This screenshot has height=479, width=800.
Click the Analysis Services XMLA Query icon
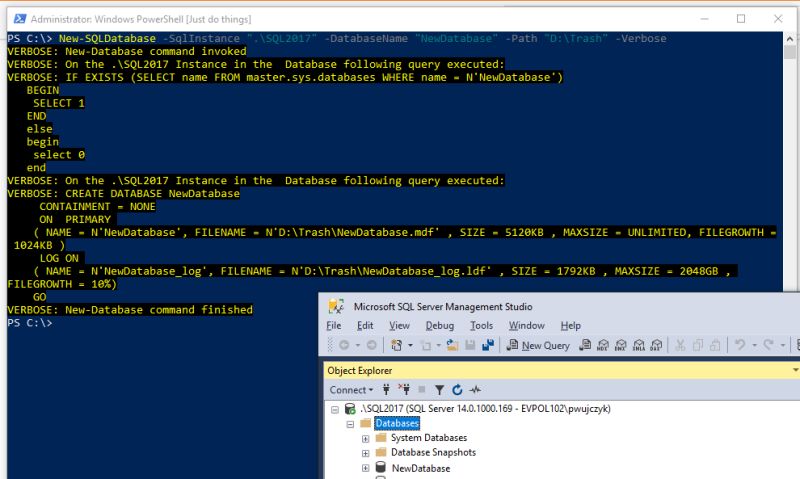coord(638,345)
